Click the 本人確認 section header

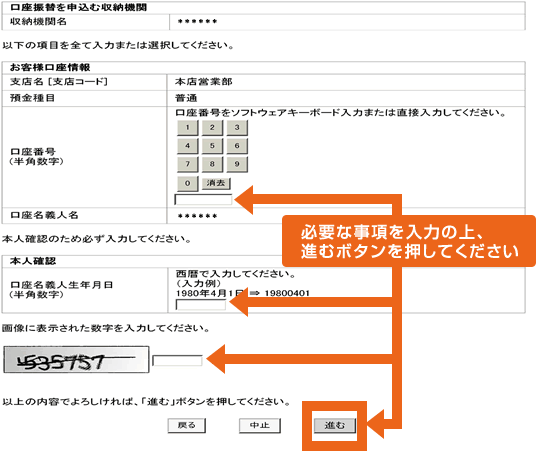(x=33, y=261)
